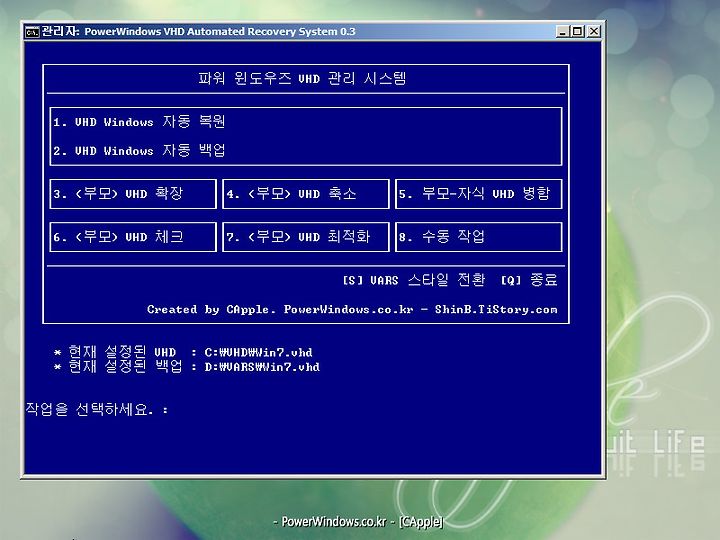Pick option 6 <부모> VHD 체크
Screen dimensions: 720x540
[133, 237]
